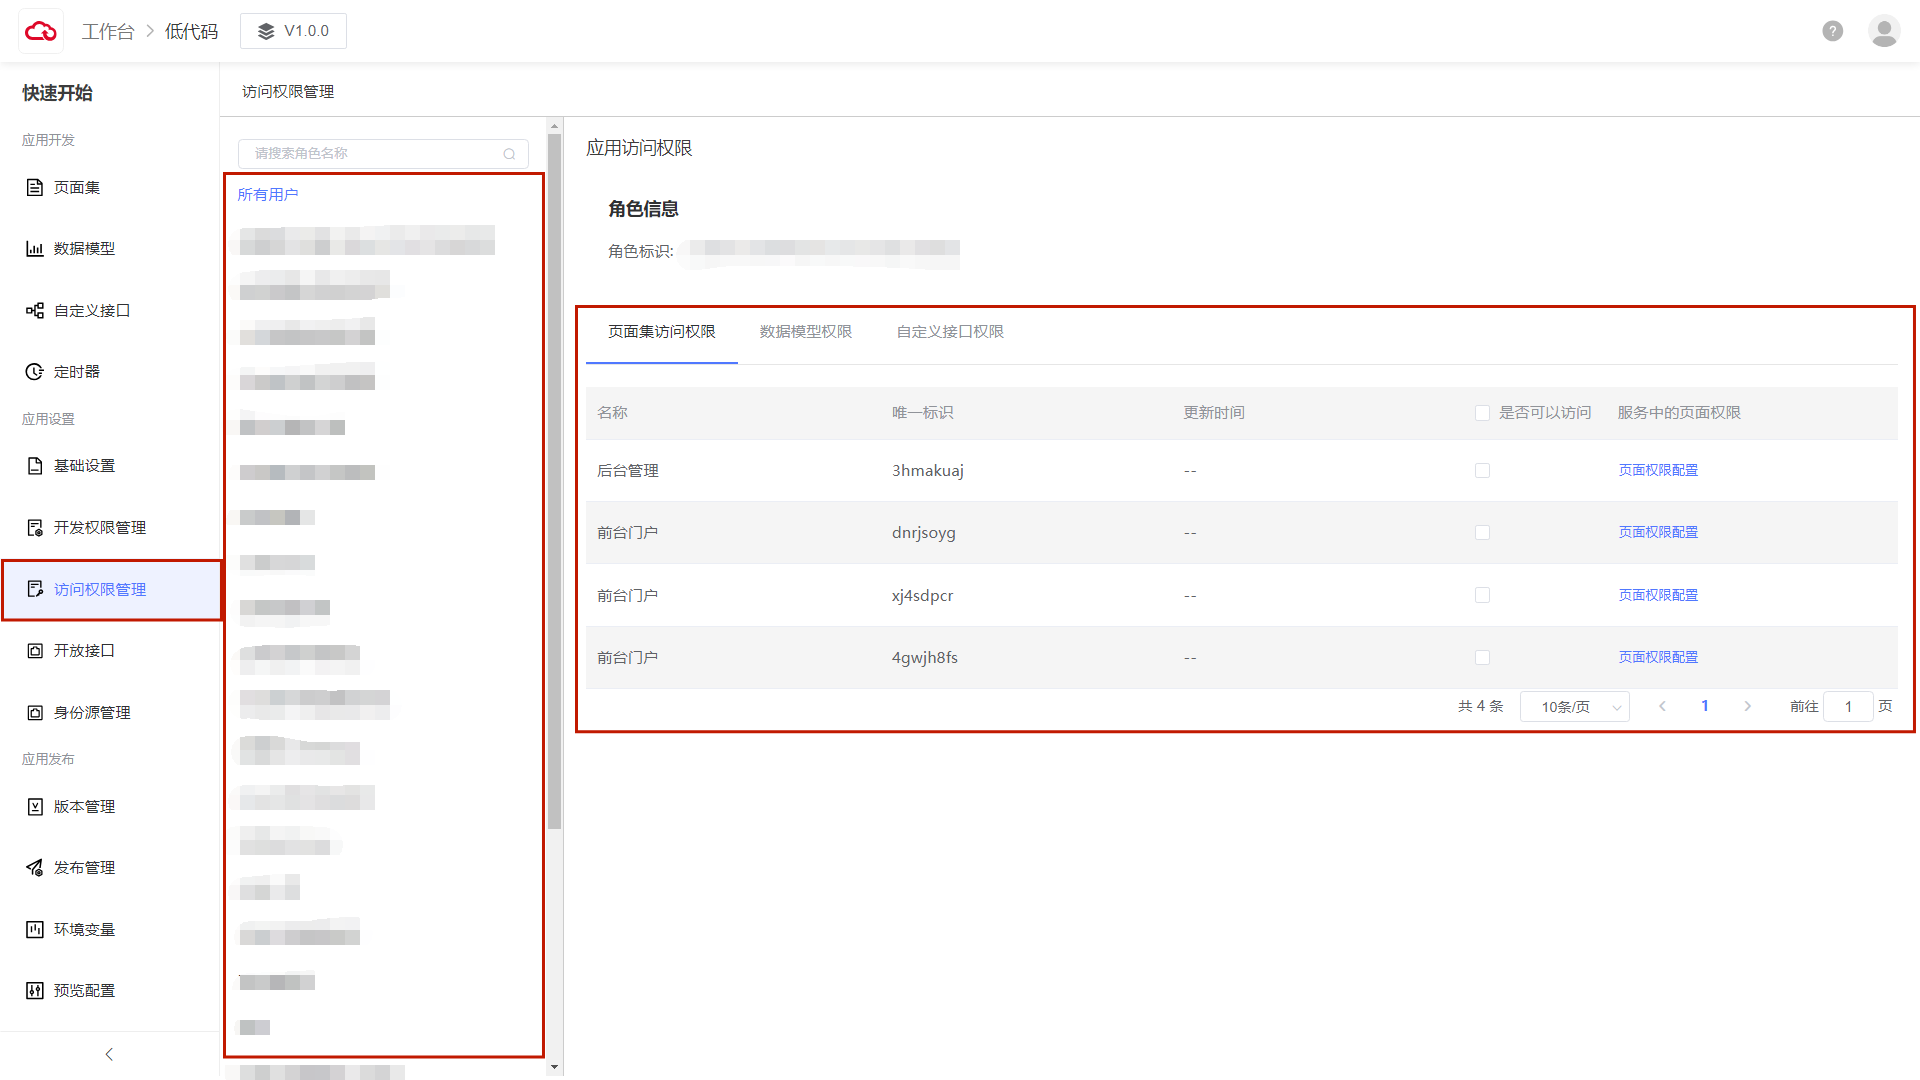Open the user avatar menu
Viewport: 1920px width, 1080px height.
tap(1884, 31)
